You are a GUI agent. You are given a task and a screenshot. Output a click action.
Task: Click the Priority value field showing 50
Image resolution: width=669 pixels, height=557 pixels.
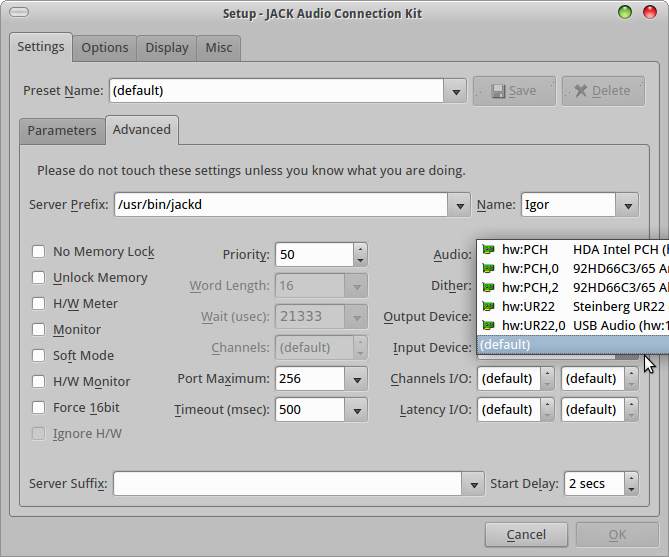pyautogui.click(x=314, y=255)
